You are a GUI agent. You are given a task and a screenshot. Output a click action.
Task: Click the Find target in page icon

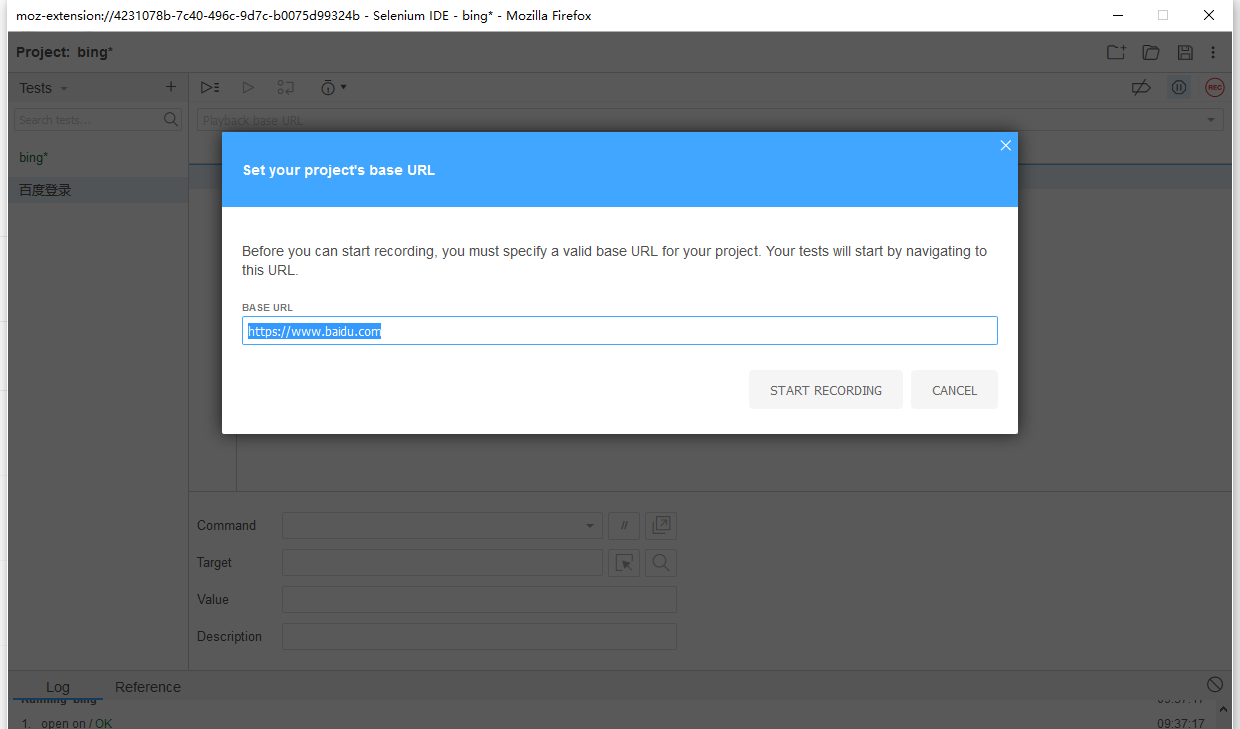661,563
